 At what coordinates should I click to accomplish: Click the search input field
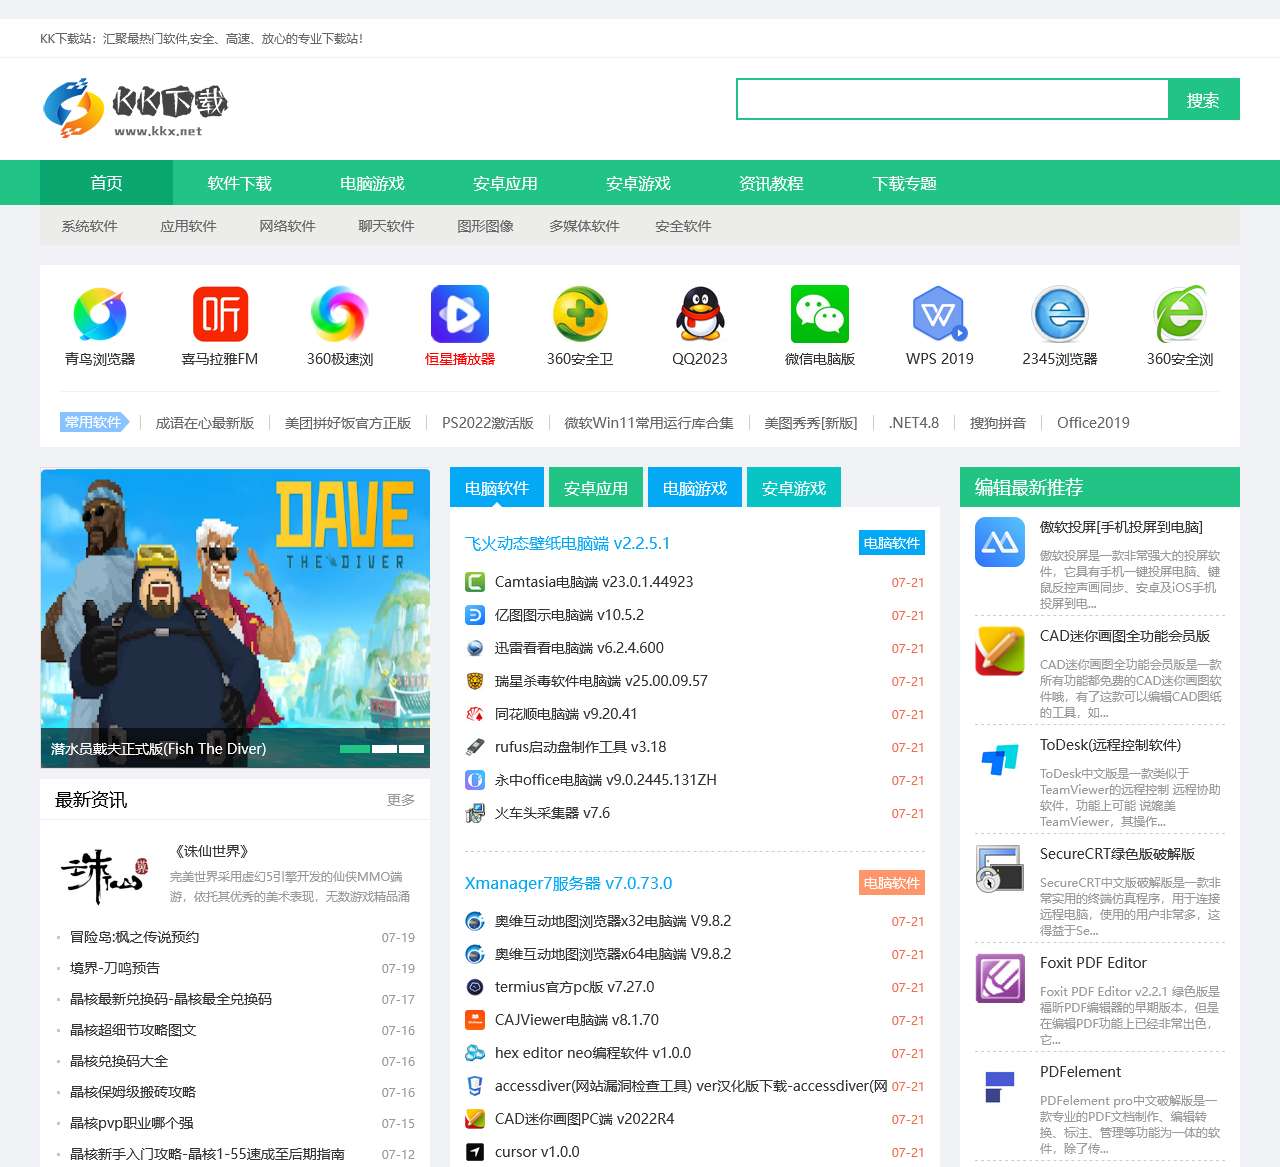pyautogui.click(x=950, y=99)
